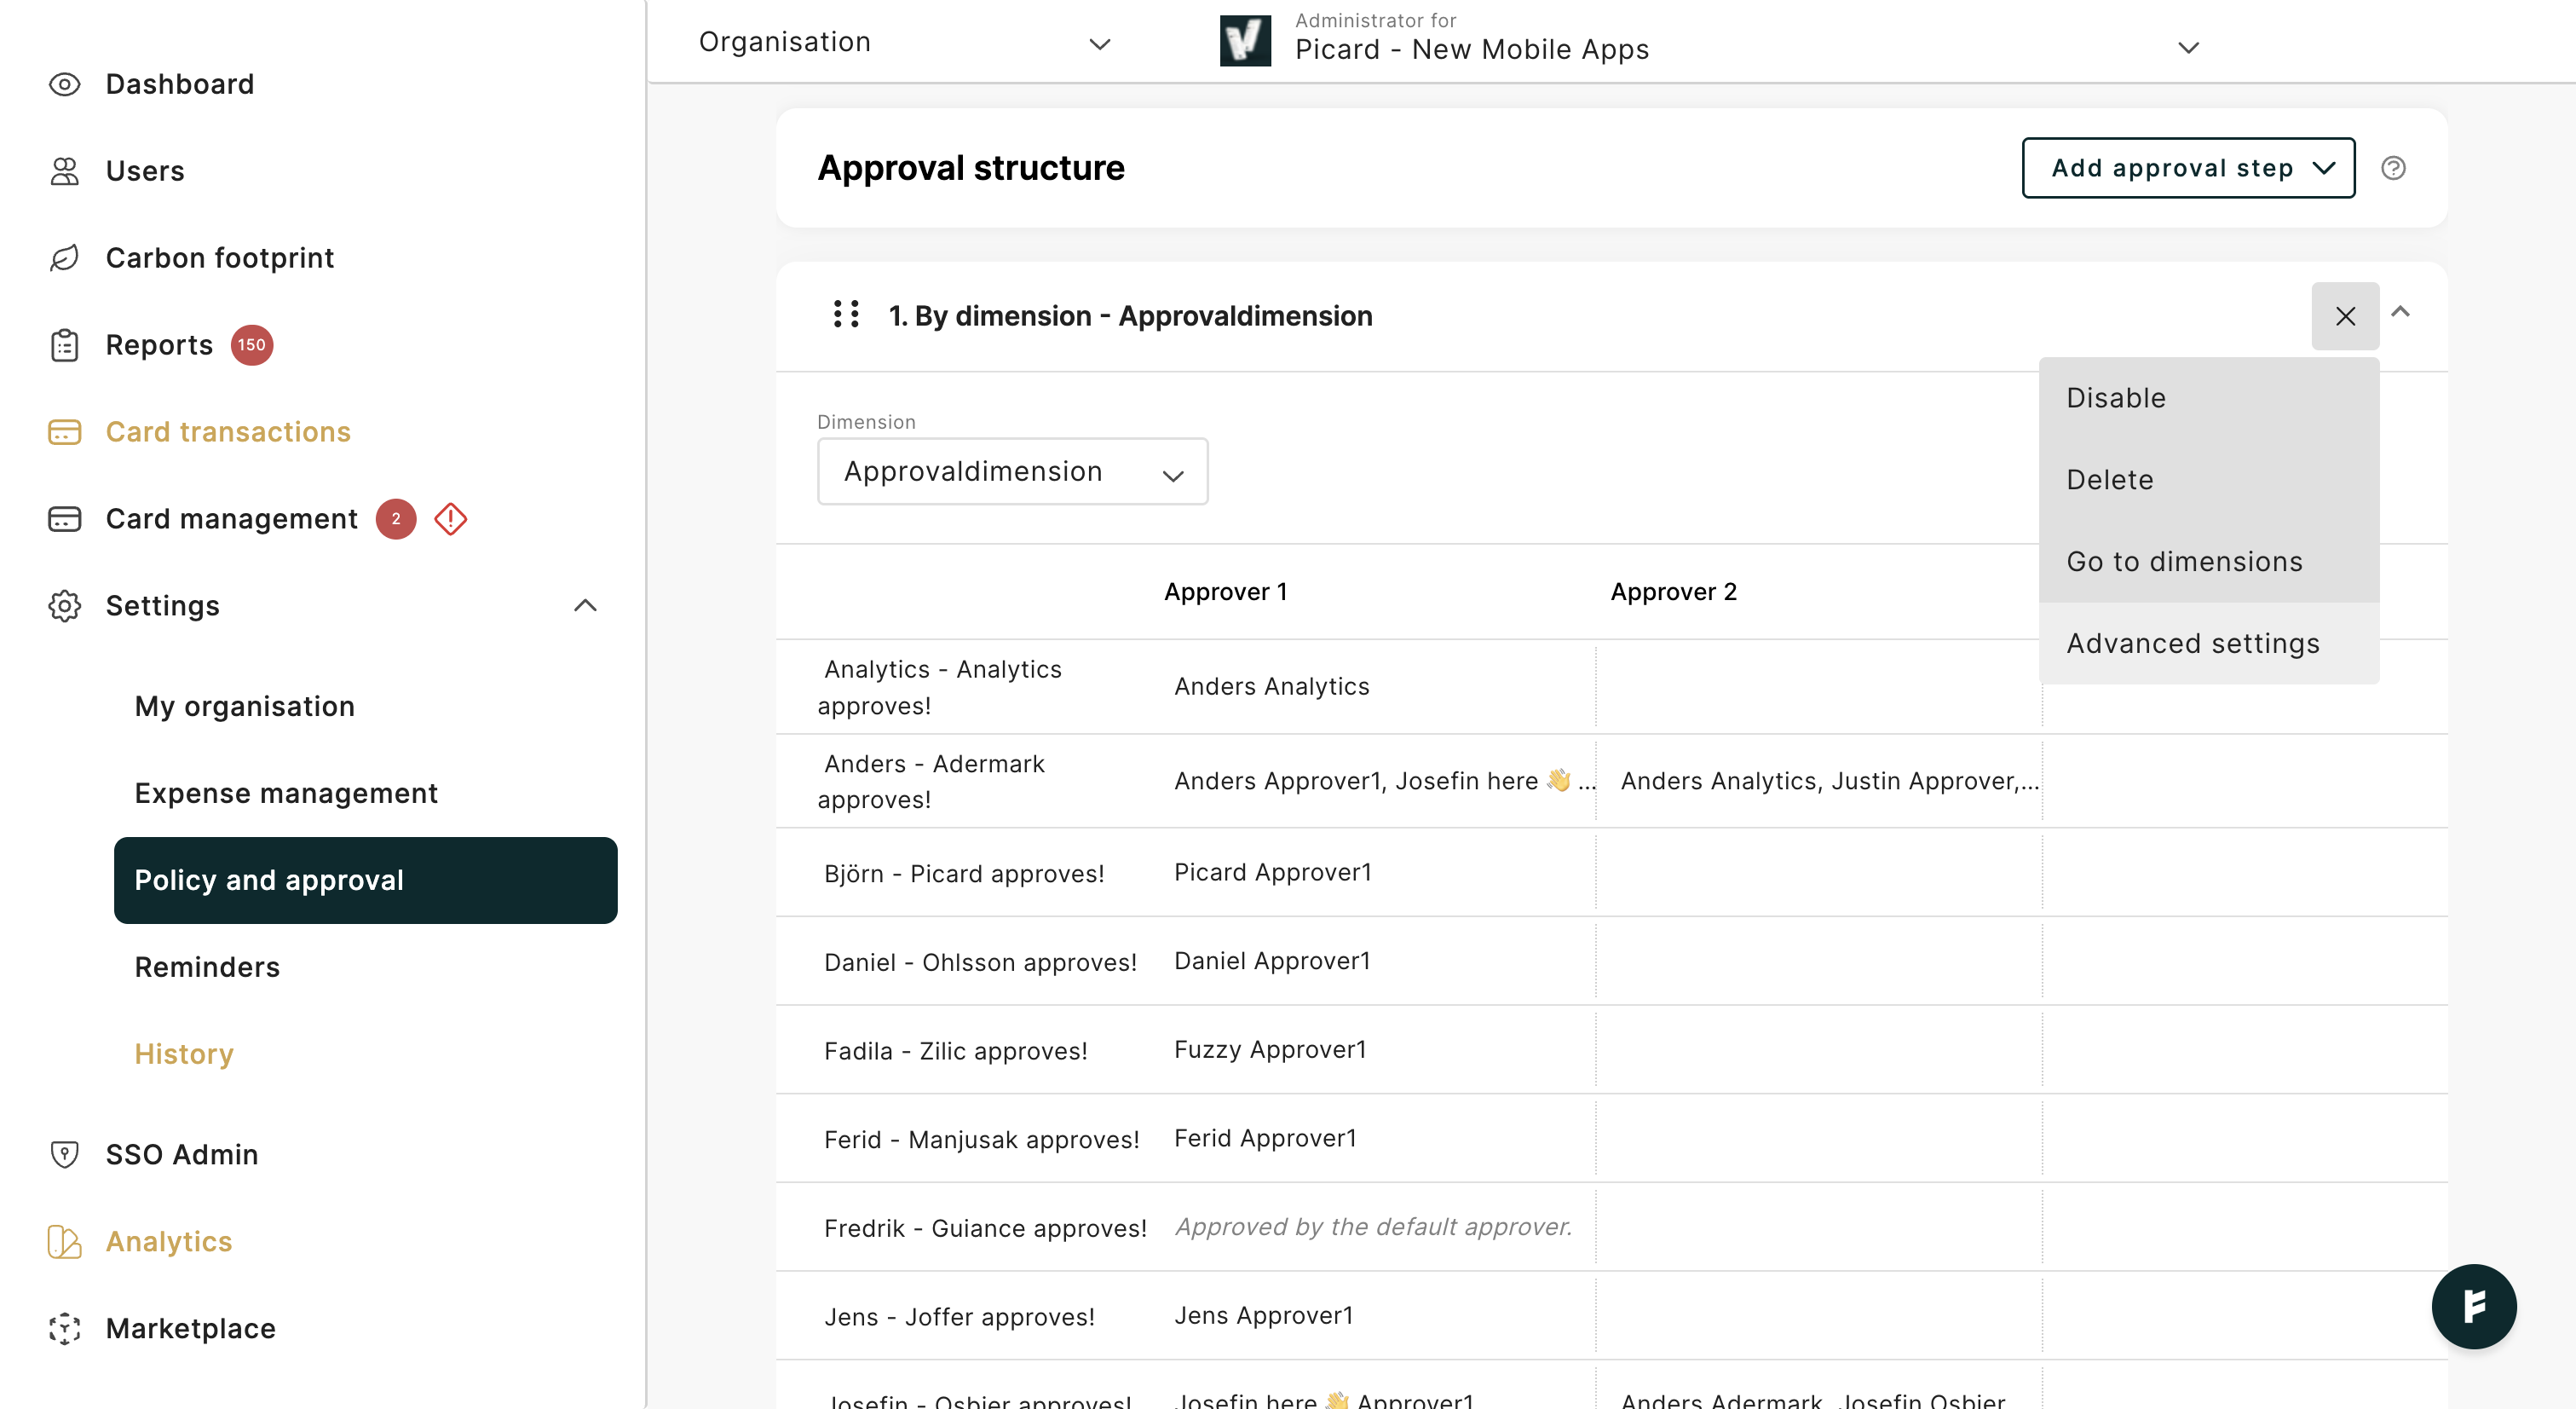Click the Reports clipboard icon
The width and height of the screenshot is (2576, 1409).
(x=64, y=345)
